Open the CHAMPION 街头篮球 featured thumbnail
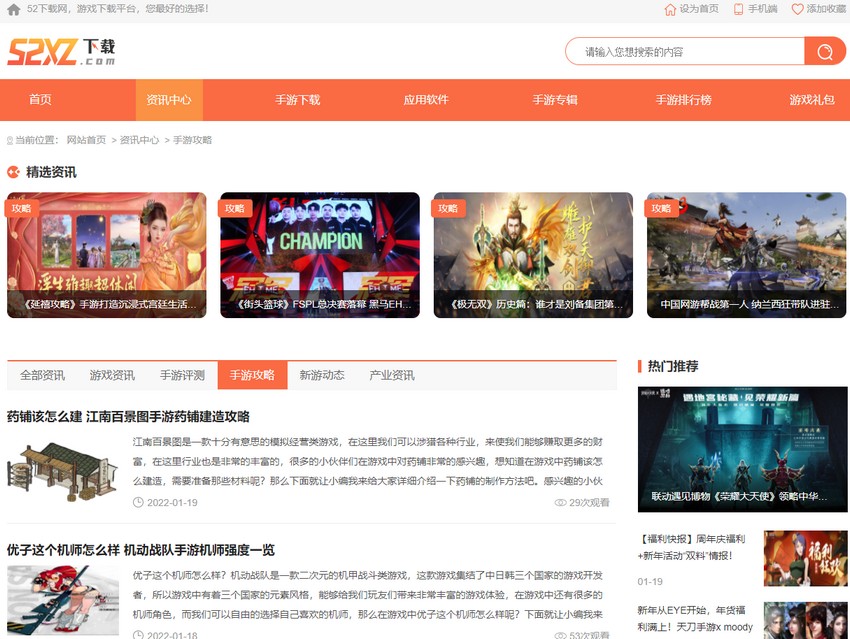Viewport: 850px width, 639px height. coord(320,255)
